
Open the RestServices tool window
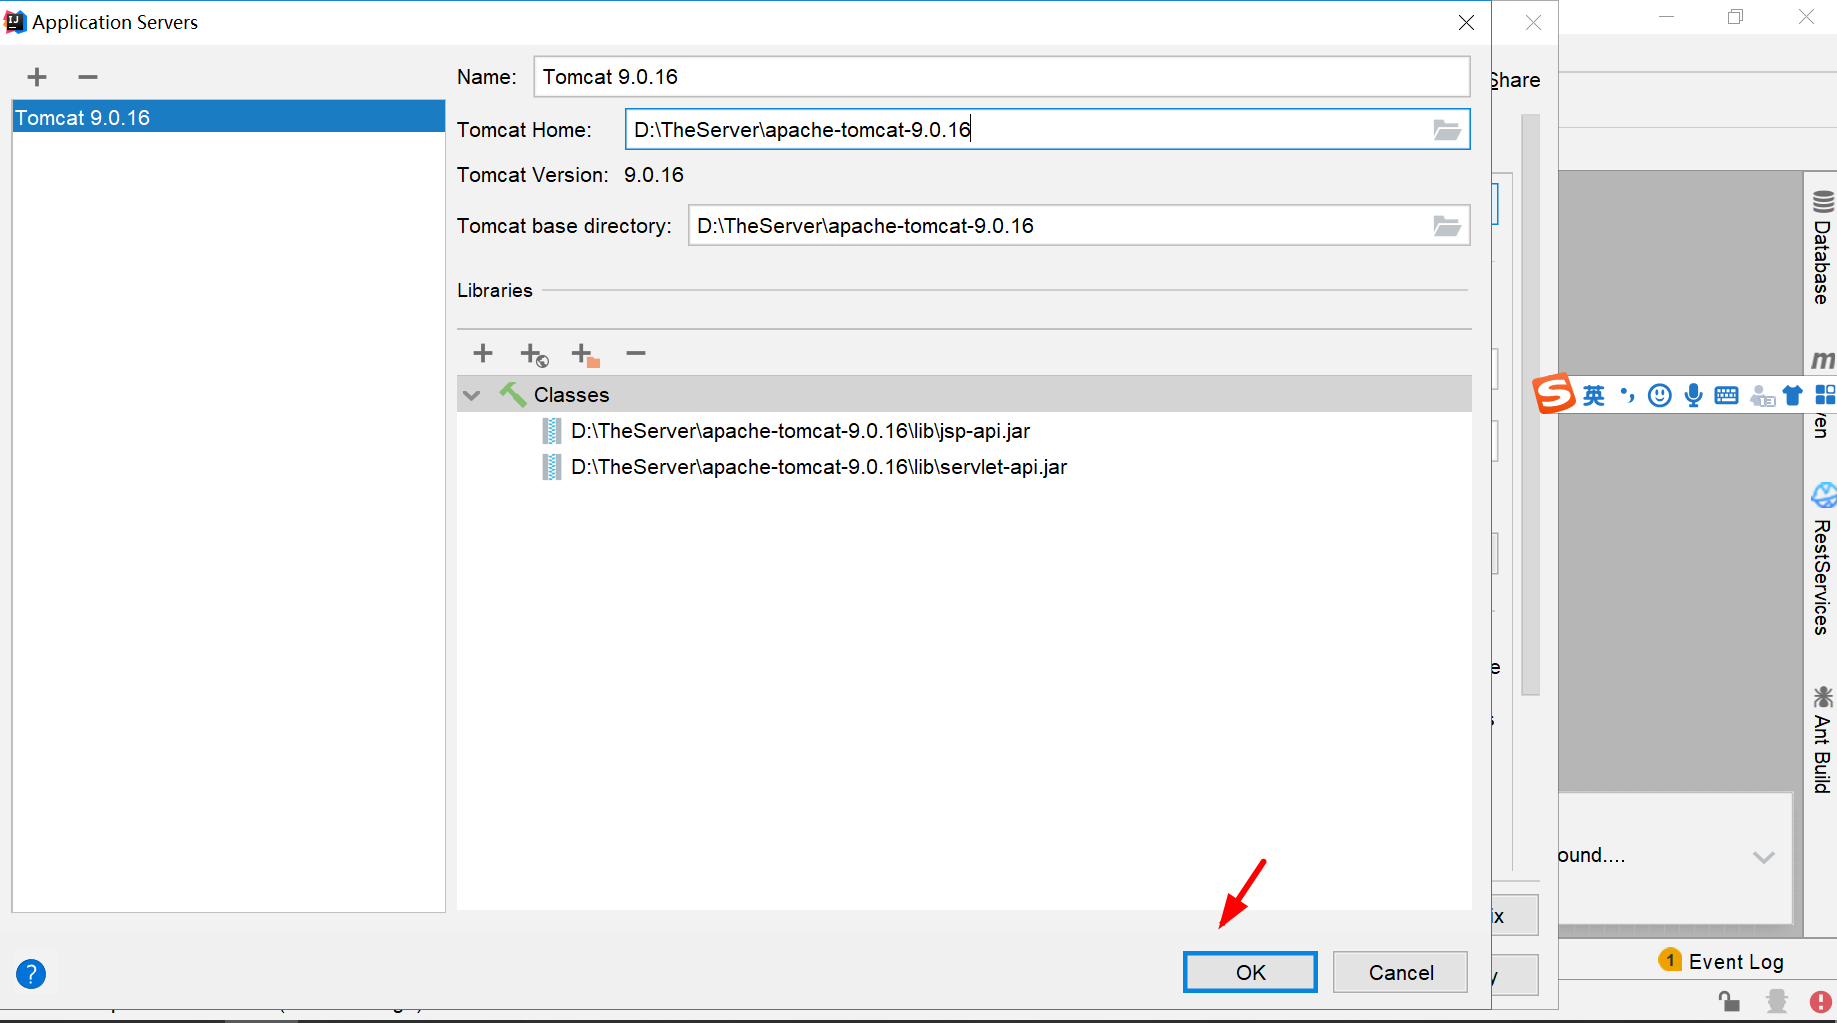coord(1822,560)
